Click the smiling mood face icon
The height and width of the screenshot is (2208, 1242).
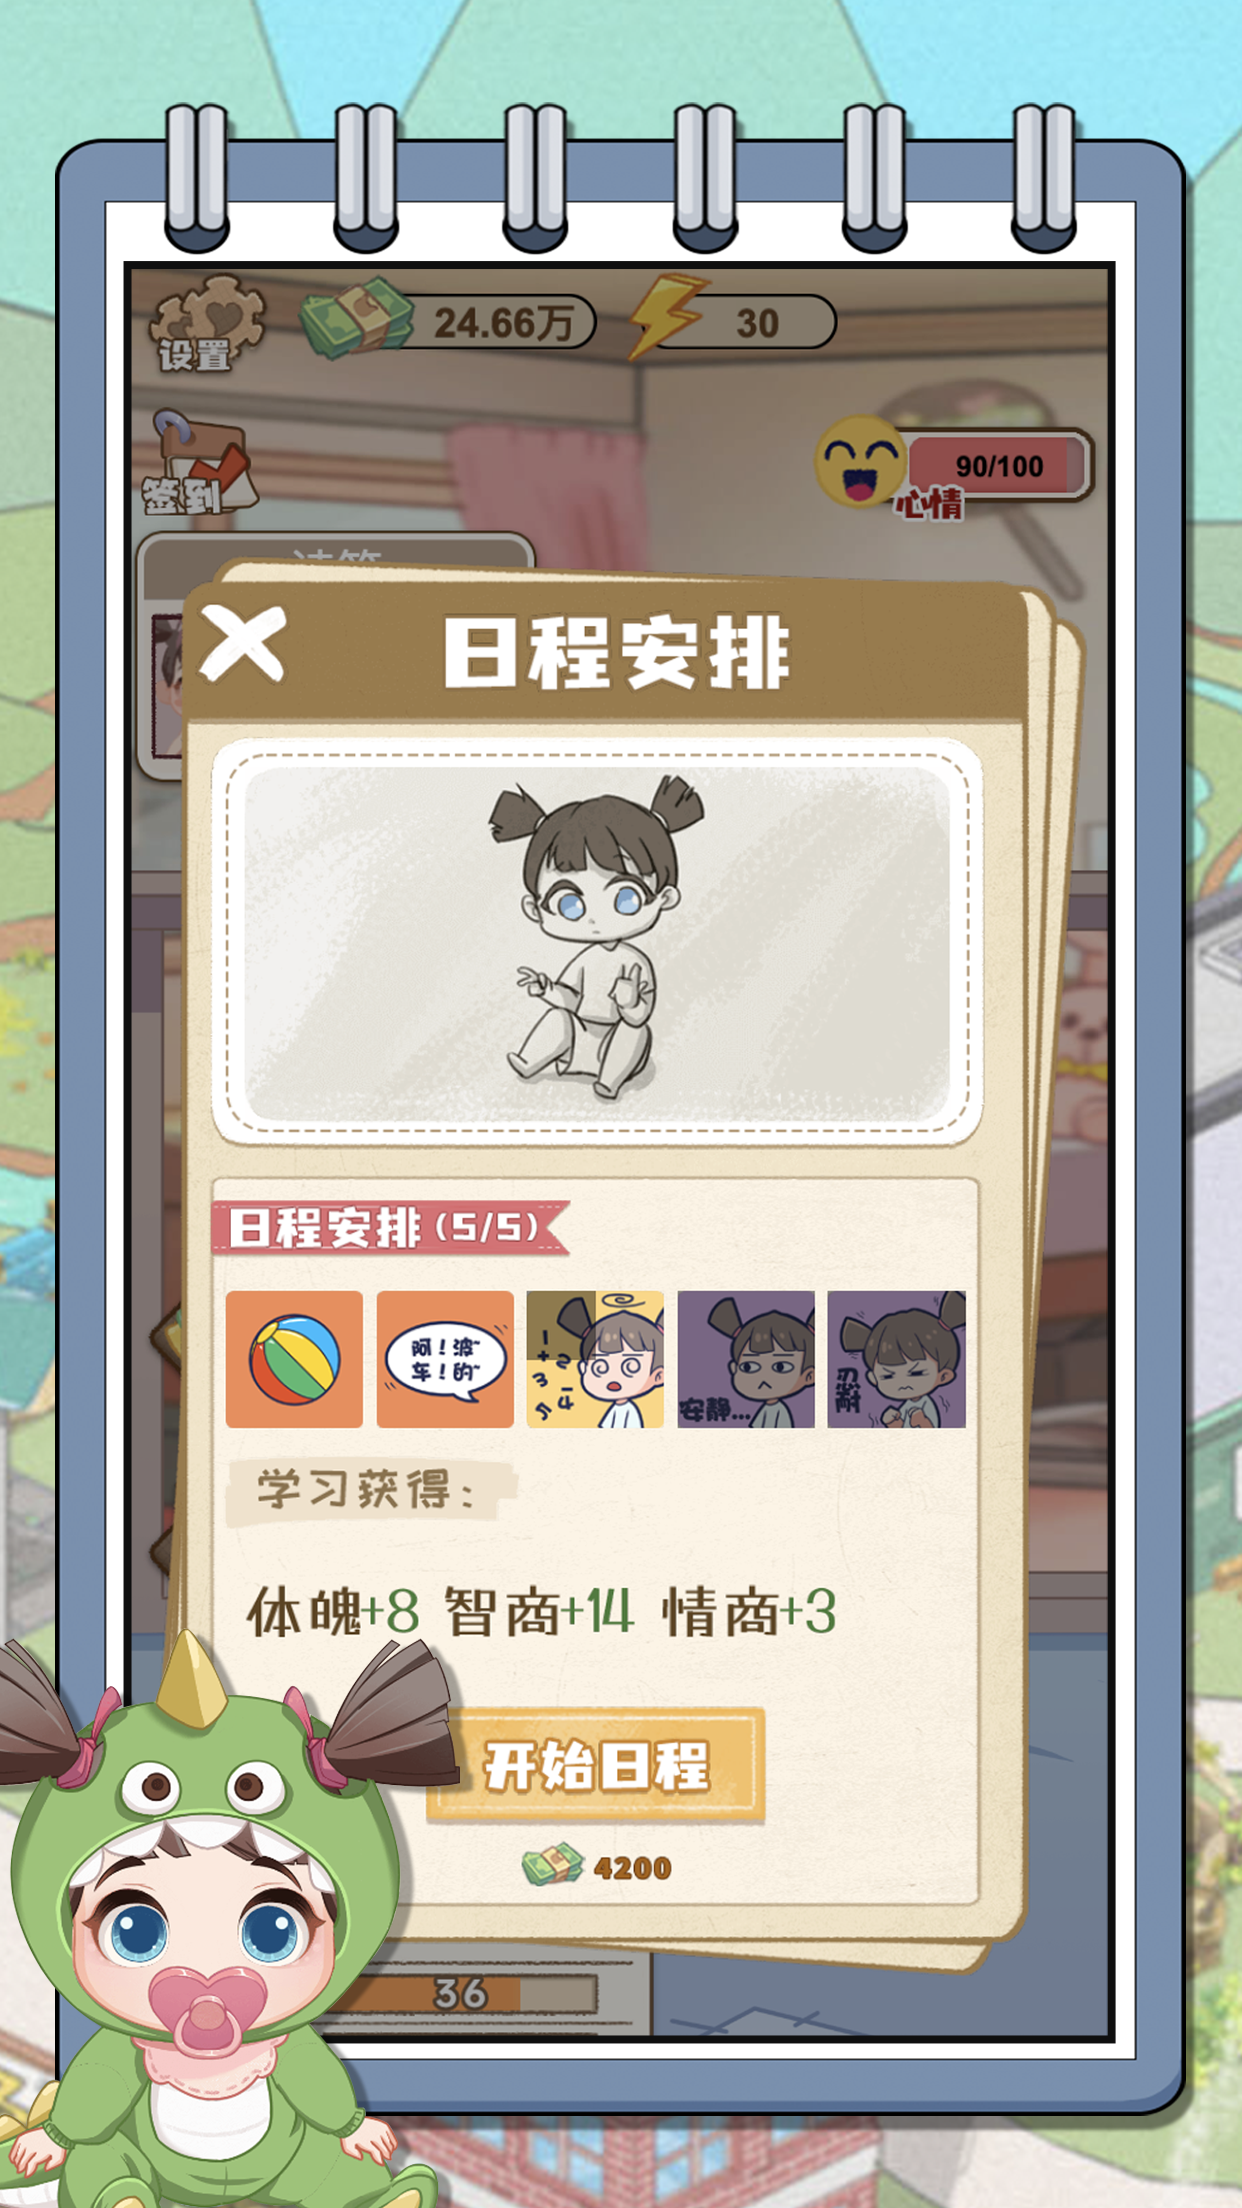[861, 461]
